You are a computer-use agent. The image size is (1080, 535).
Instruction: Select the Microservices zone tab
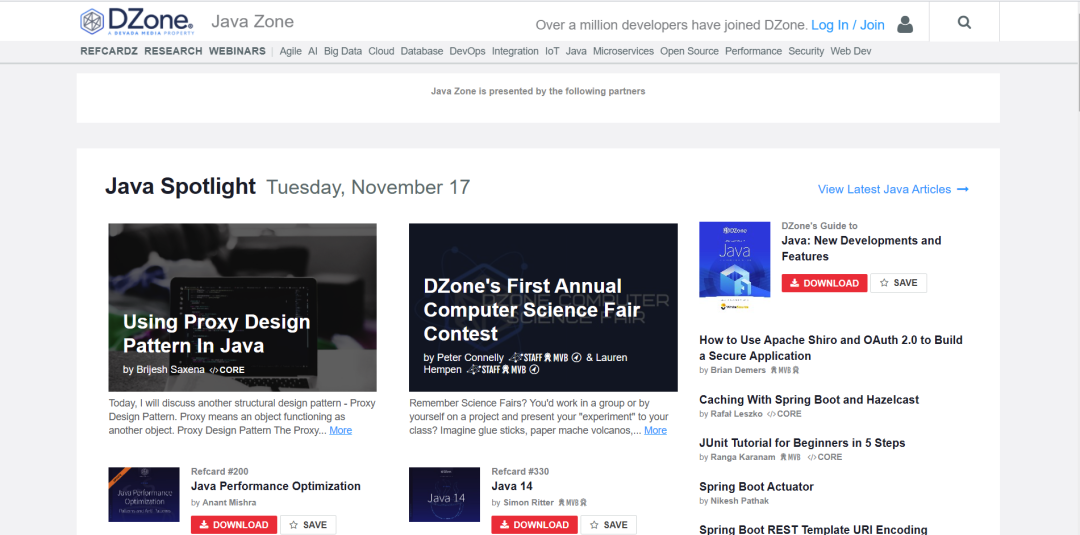tap(623, 51)
